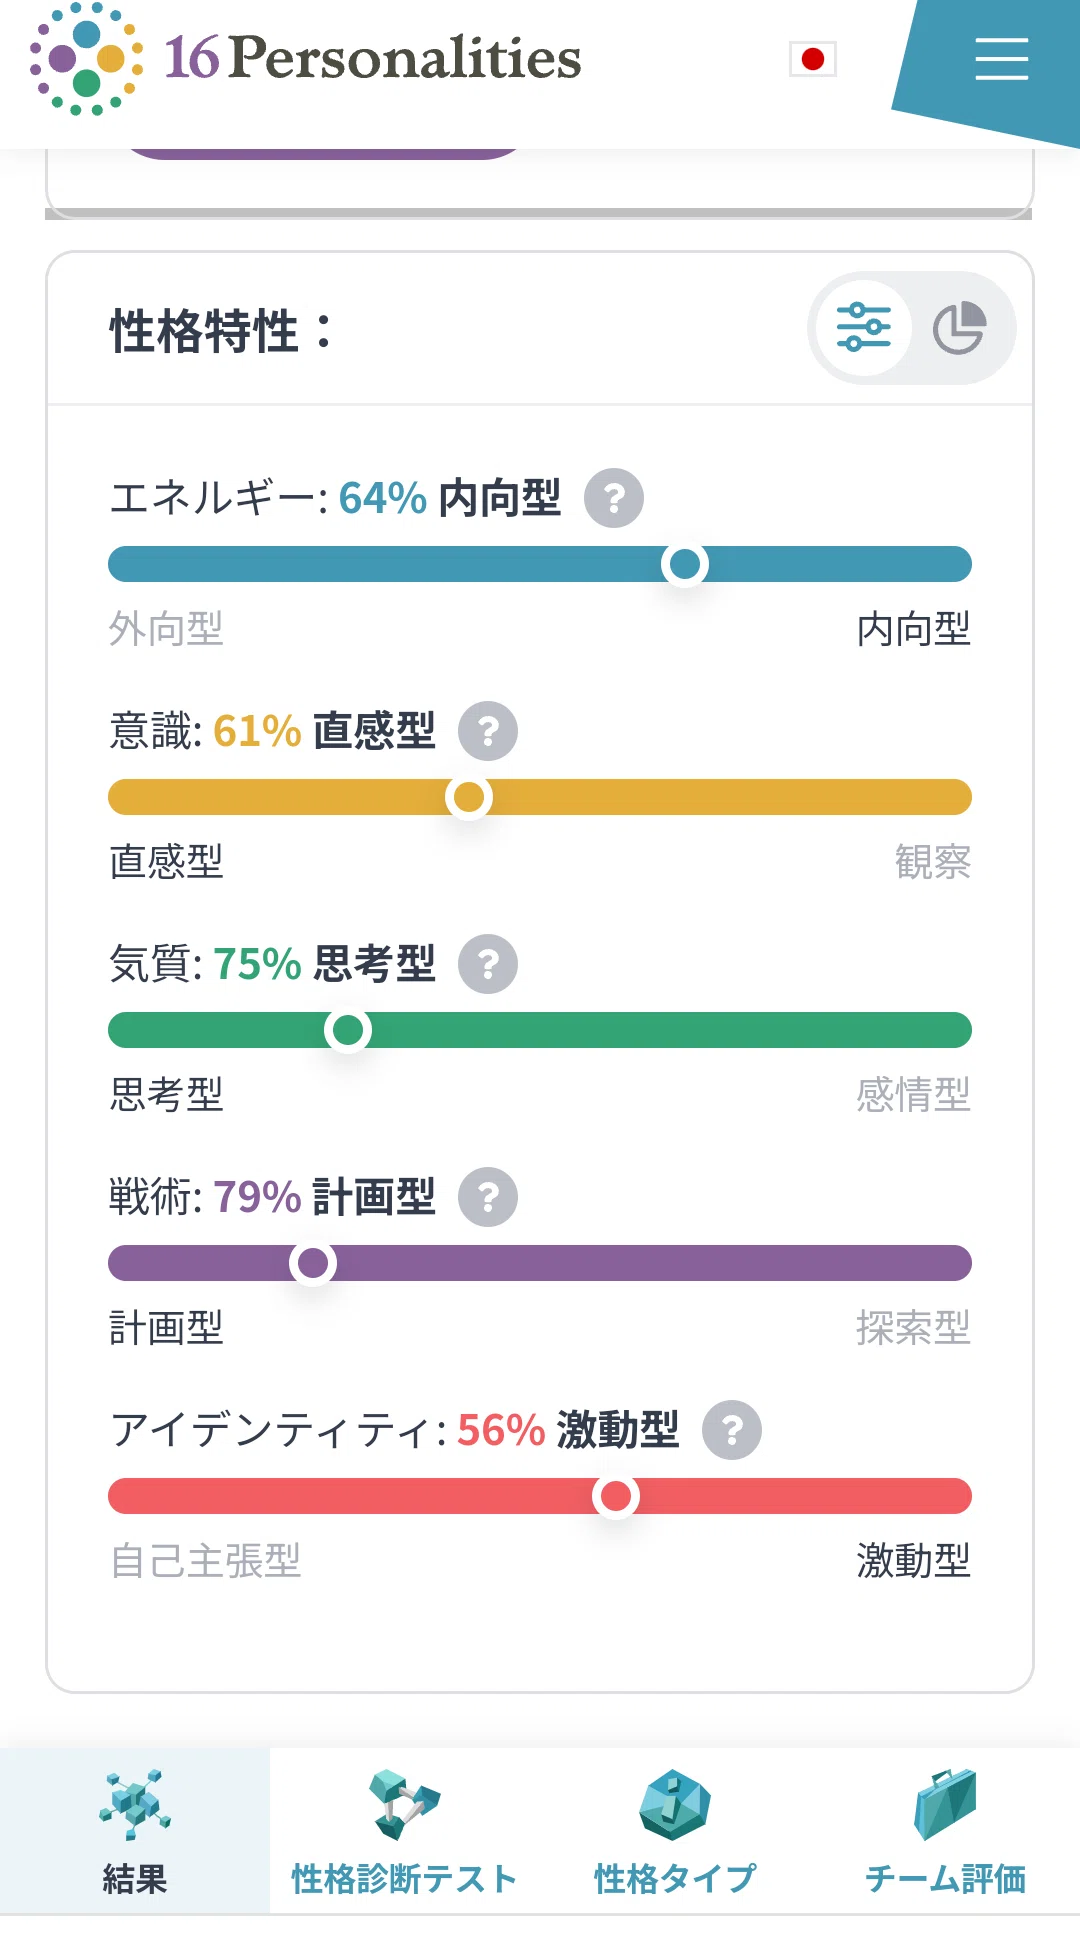Open help icon next to 意識 直感型
1080x1938 pixels.
click(x=488, y=731)
